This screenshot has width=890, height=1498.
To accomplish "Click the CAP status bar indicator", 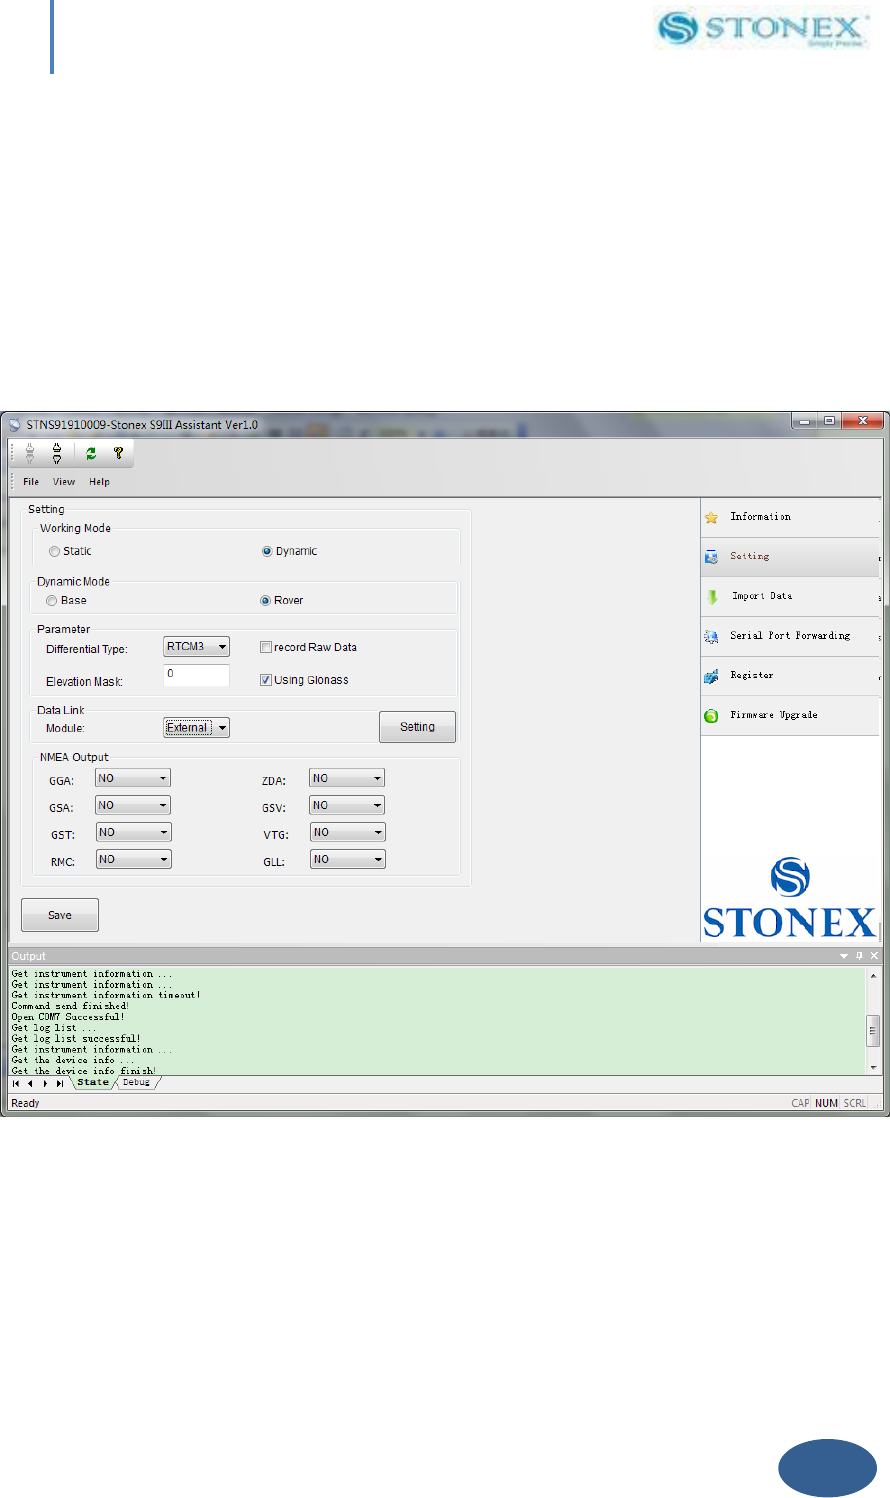I will (800, 1103).
